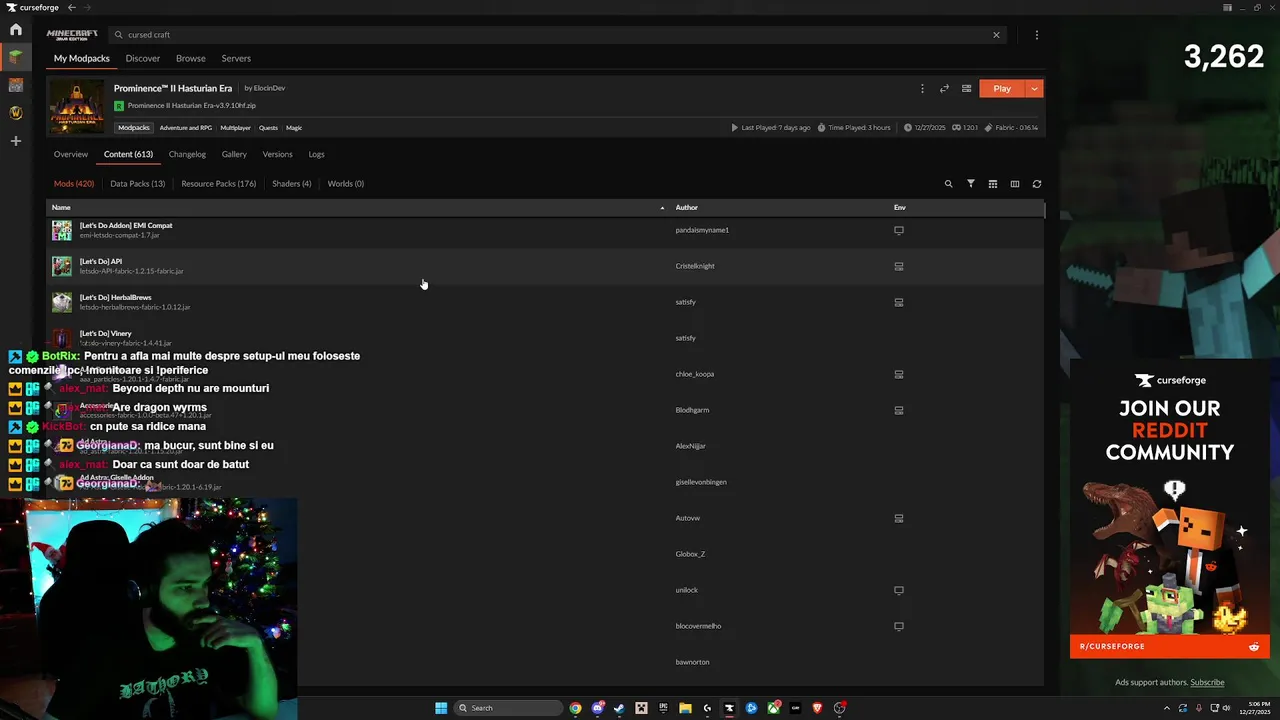Viewport: 1280px width, 720px height.
Task: Select the [Let's Do] API mod row
Action: click(x=546, y=266)
